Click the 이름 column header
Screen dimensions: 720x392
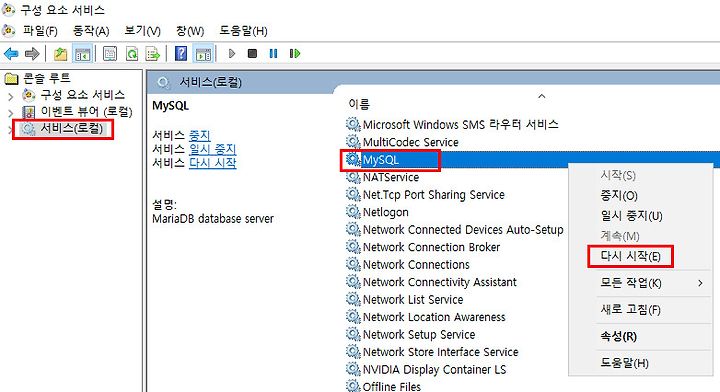359,105
